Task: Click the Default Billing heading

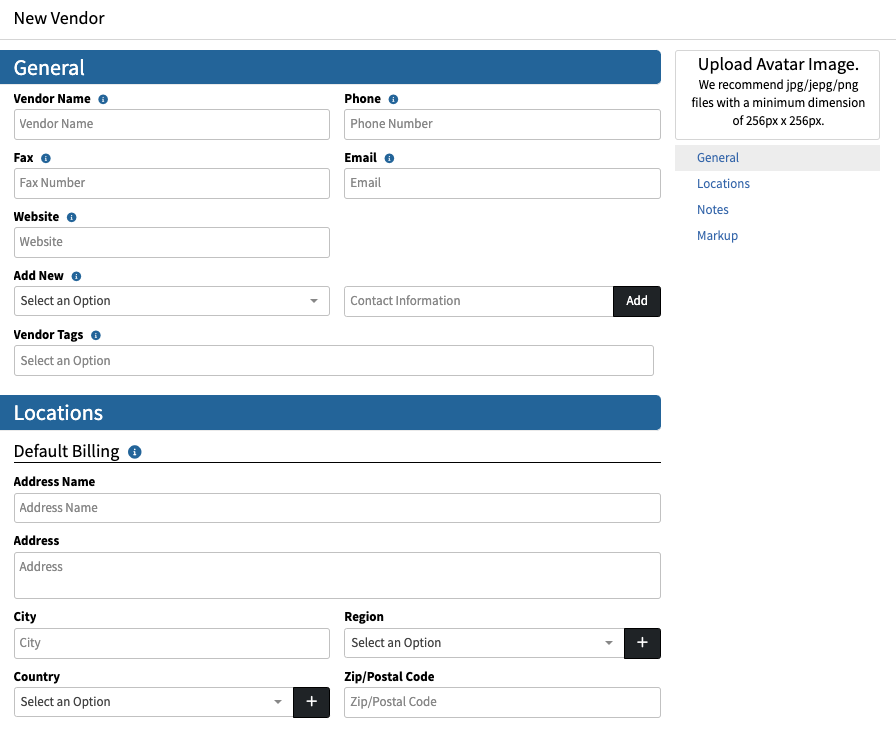Action: [x=66, y=451]
